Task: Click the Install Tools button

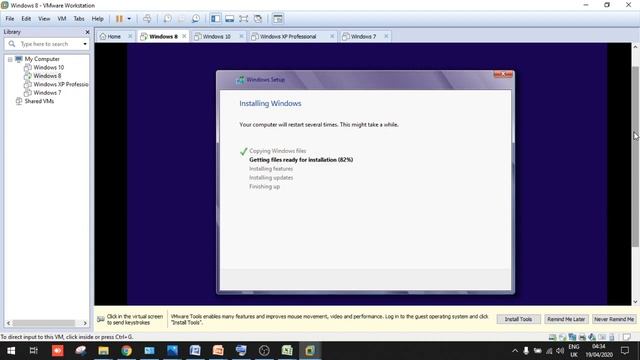Action: pyautogui.click(x=518, y=319)
